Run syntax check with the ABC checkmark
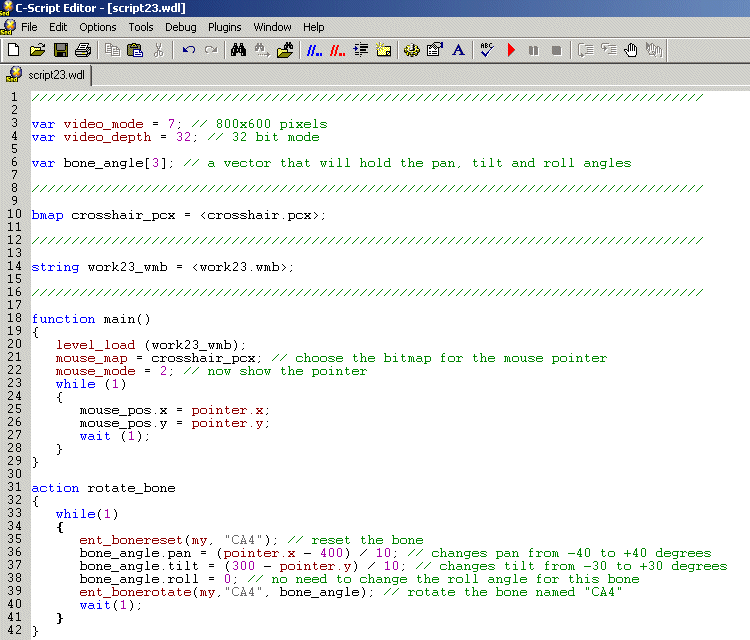The height and width of the screenshot is (640, 750). click(487, 49)
